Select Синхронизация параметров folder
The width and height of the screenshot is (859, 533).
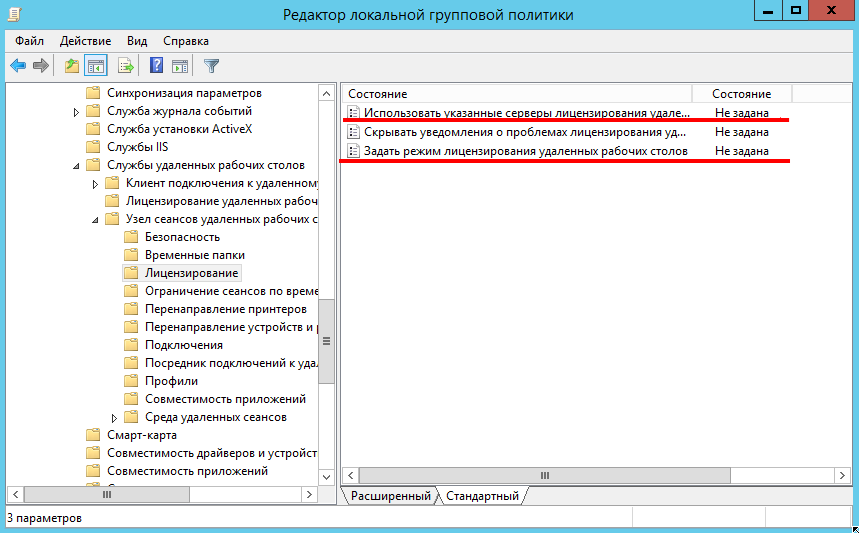tap(184, 93)
